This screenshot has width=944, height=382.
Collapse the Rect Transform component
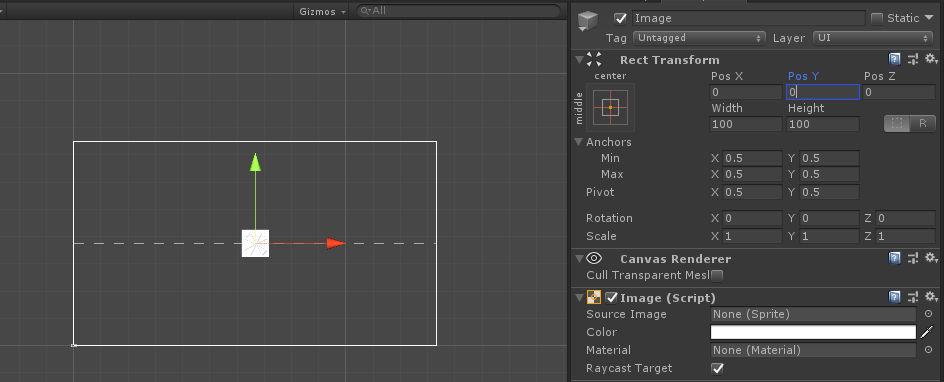(579, 60)
